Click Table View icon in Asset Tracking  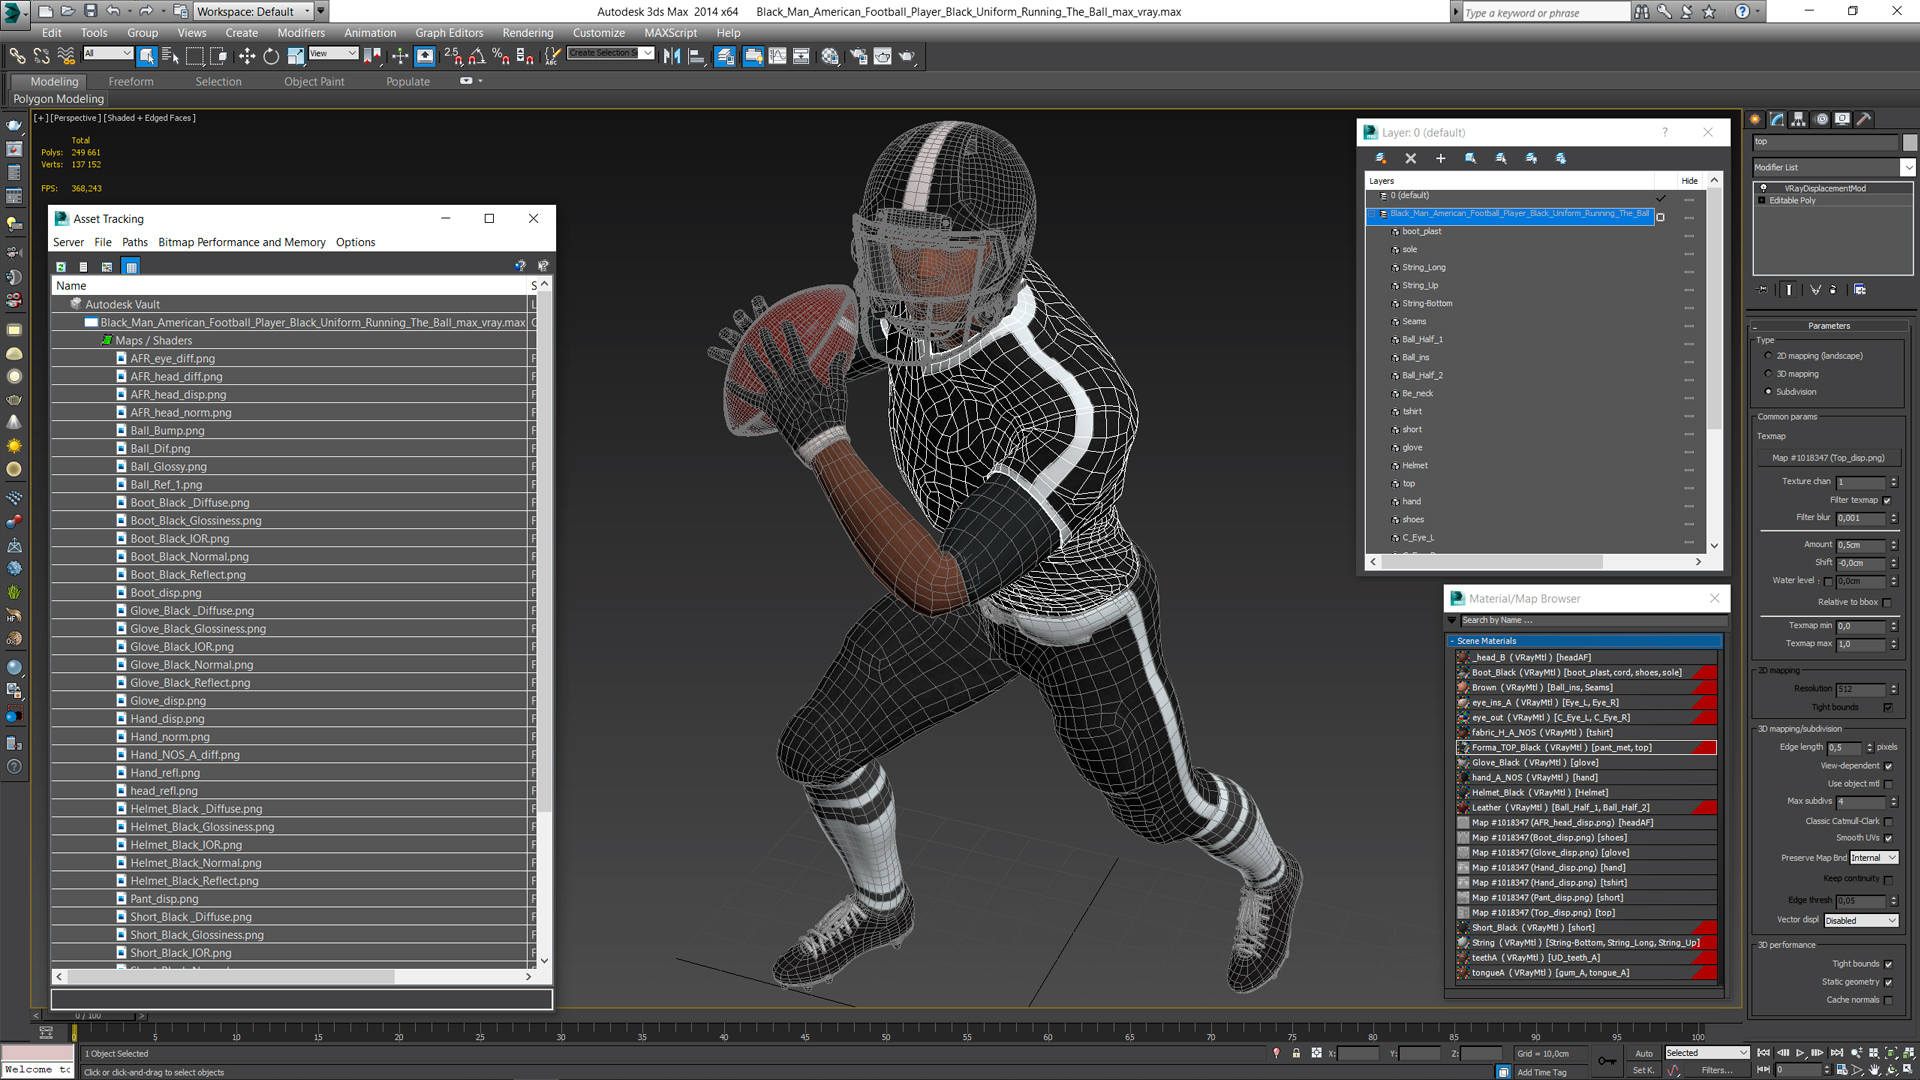[131, 267]
